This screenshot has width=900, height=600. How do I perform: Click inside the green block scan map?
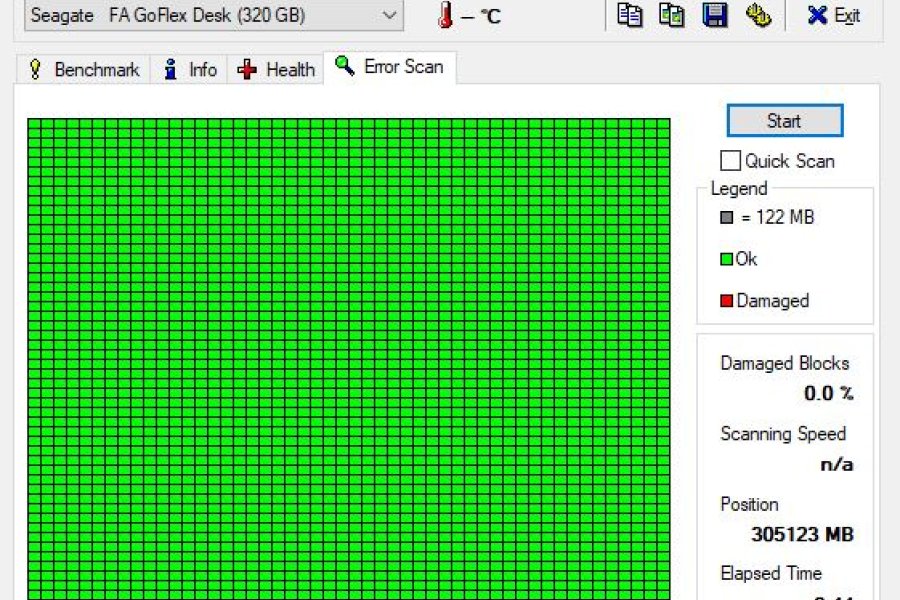coord(348,359)
